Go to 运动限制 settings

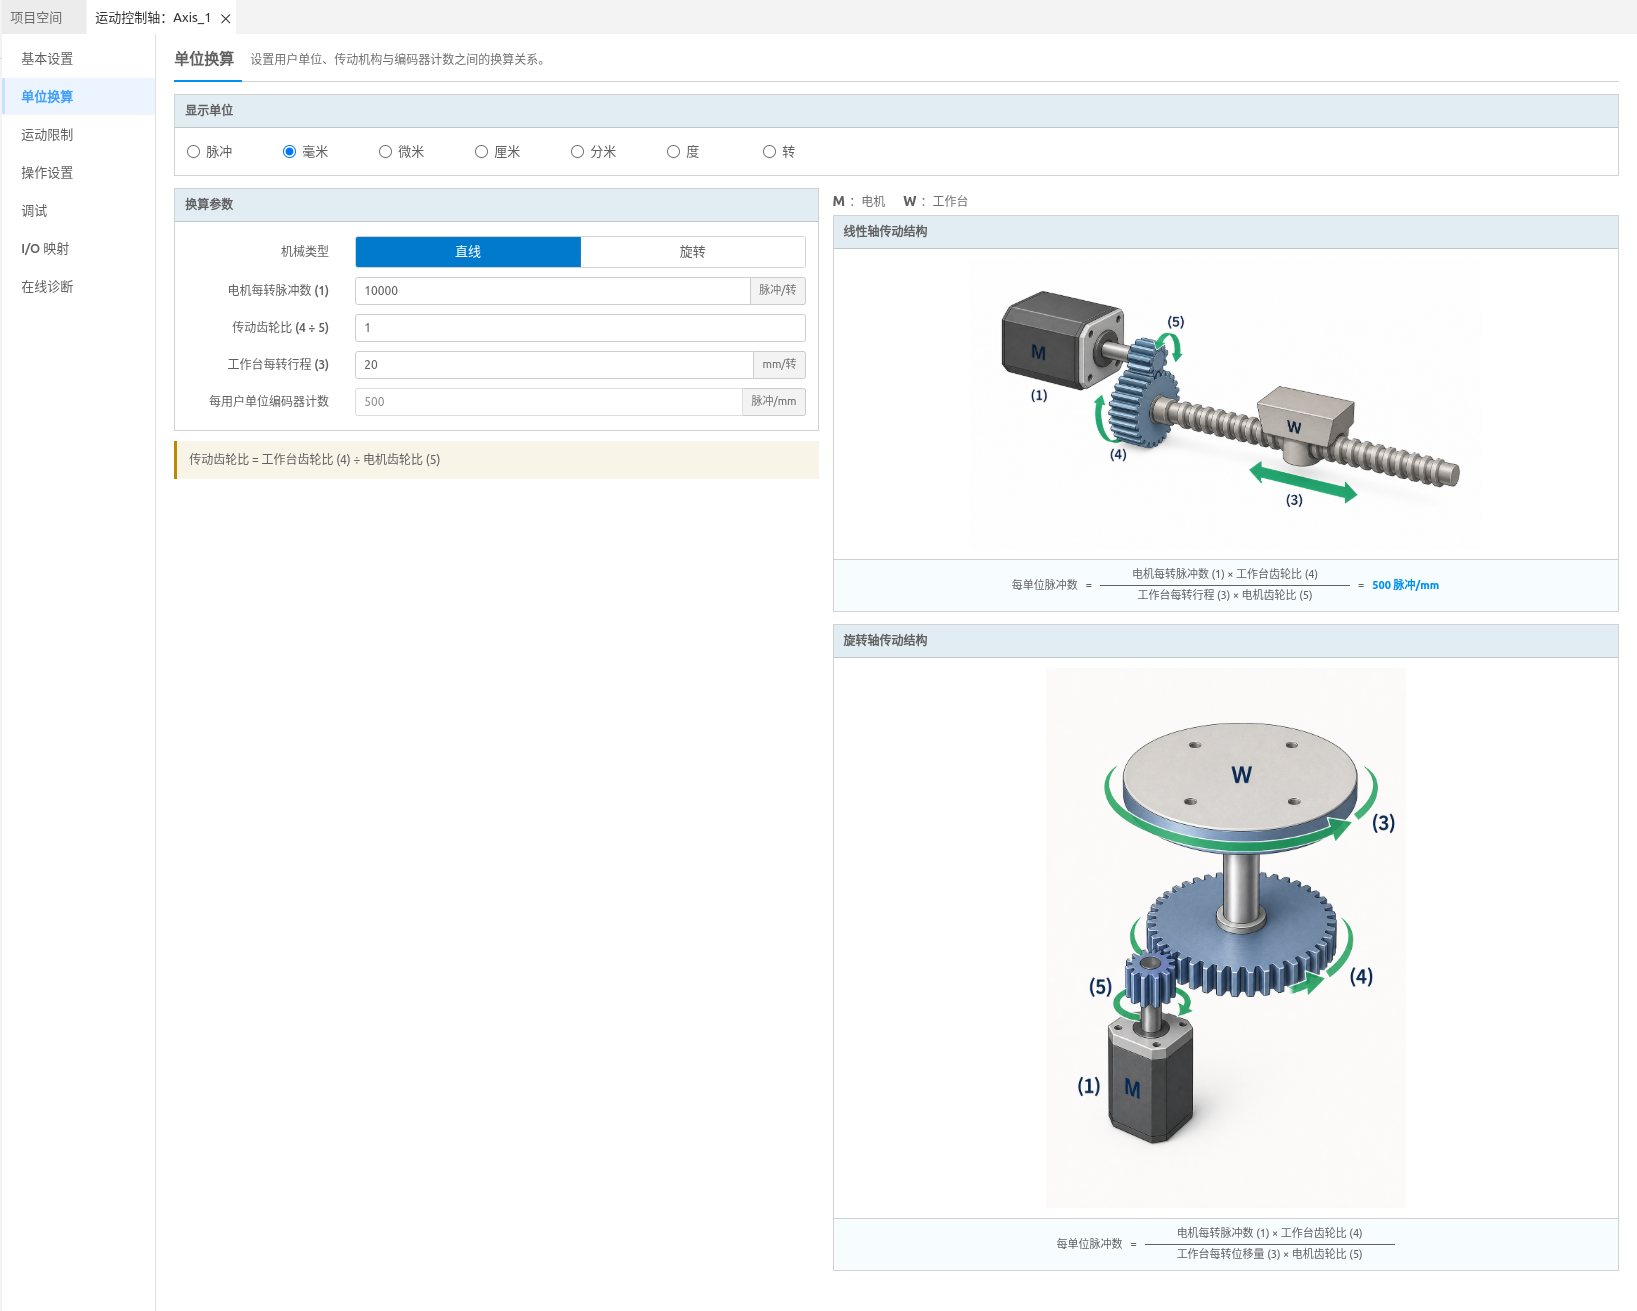click(78, 135)
